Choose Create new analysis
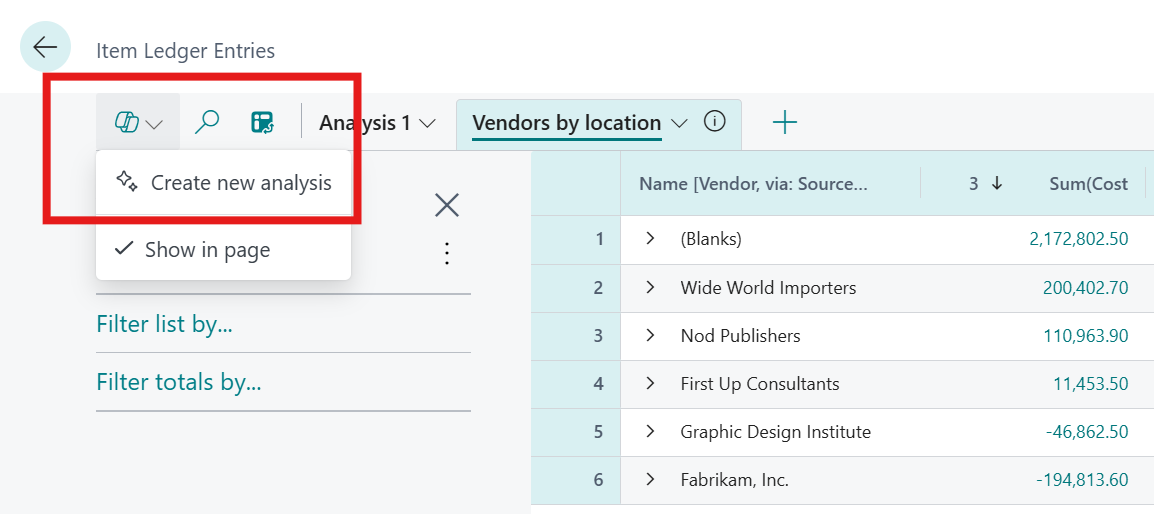The width and height of the screenshot is (1154, 514). point(224,183)
